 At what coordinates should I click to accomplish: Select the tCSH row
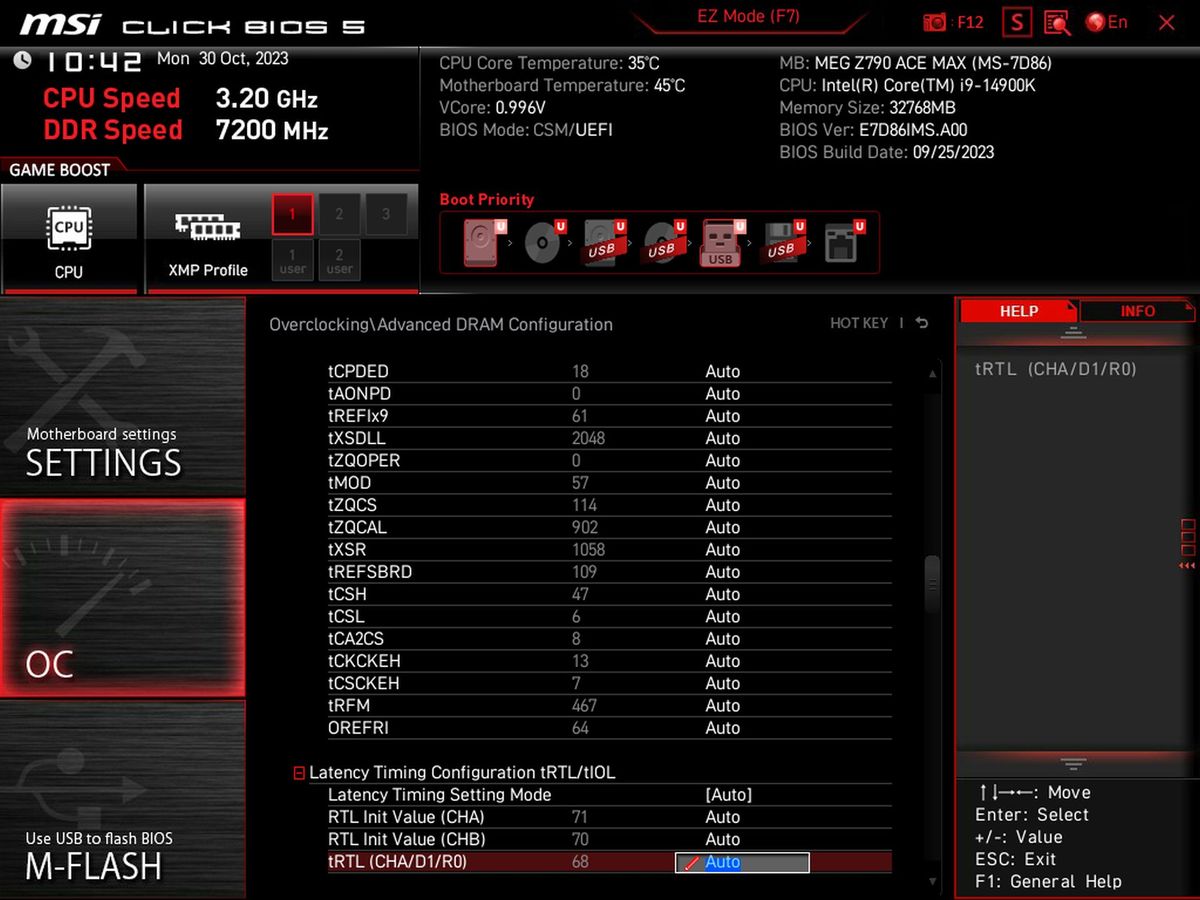point(610,594)
